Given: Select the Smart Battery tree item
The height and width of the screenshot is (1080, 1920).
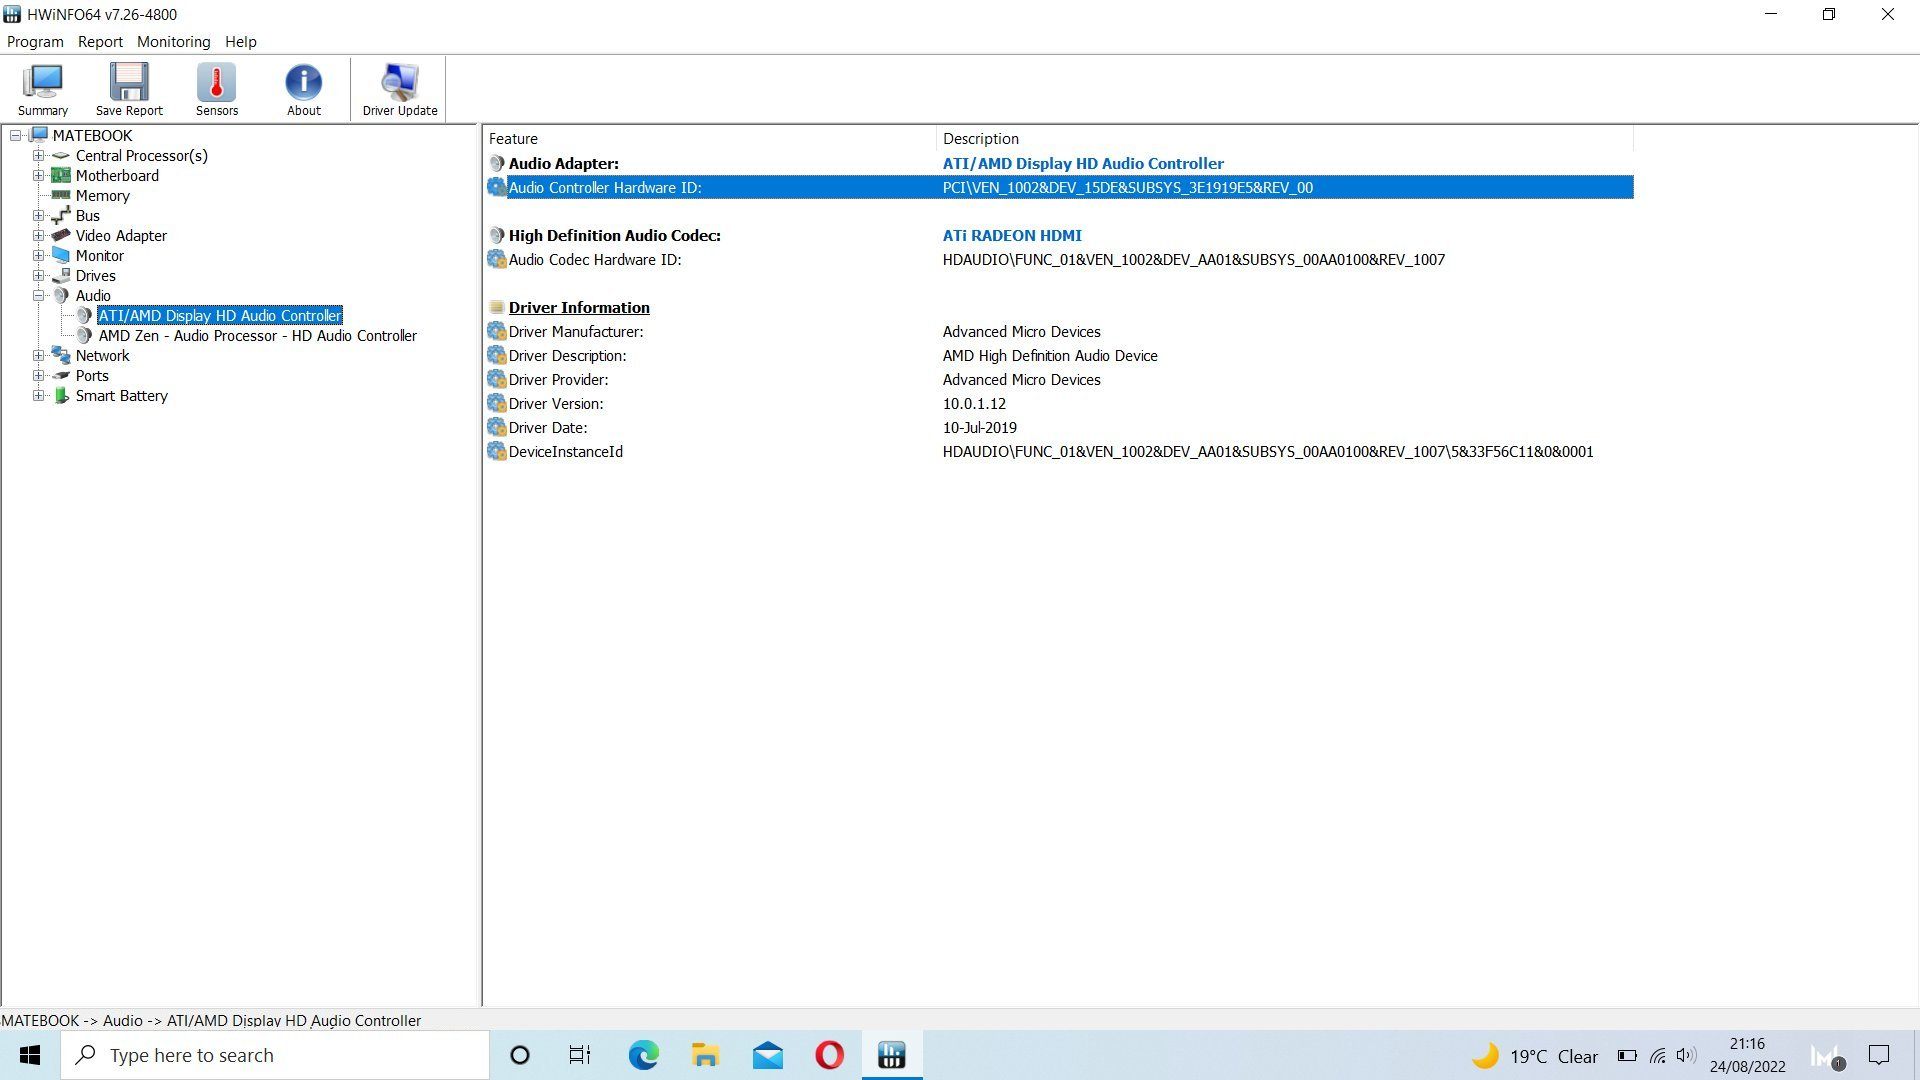Looking at the screenshot, I should point(121,396).
